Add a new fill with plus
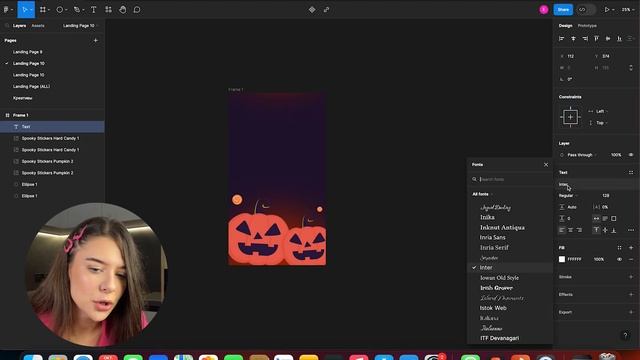Image resolution: width=640 pixels, height=360 pixels. click(x=631, y=248)
